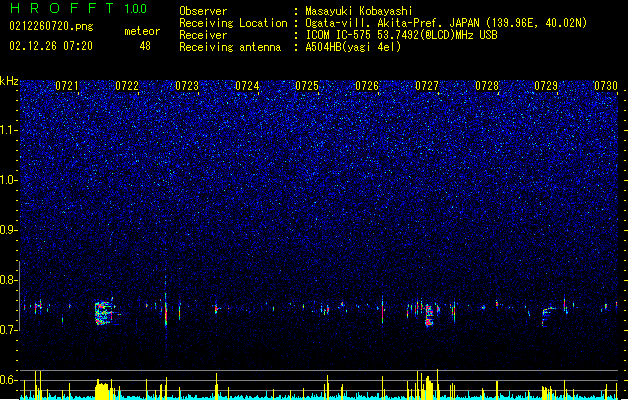Click antenna text A504HB(yagi 4el)
Viewport: 629px width, 400px height.
pos(353,47)
